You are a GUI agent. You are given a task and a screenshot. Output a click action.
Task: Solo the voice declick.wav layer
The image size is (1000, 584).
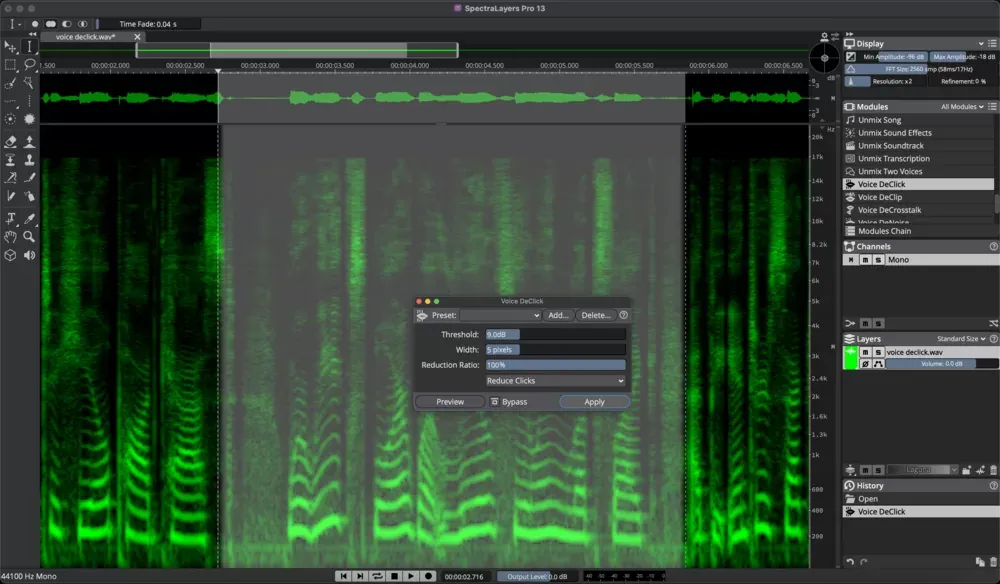(878, 352)
